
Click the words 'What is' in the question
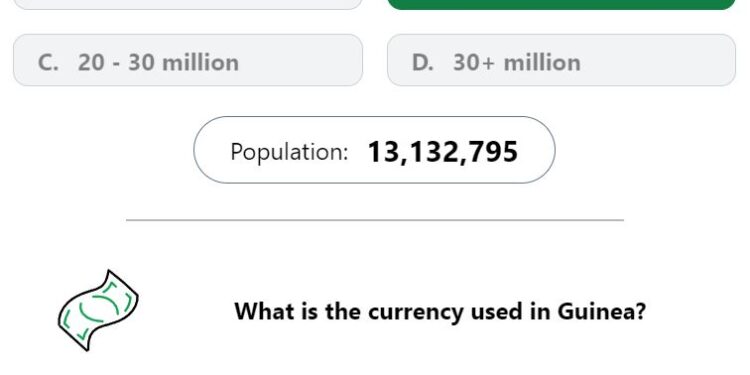[x=276, y=311]
